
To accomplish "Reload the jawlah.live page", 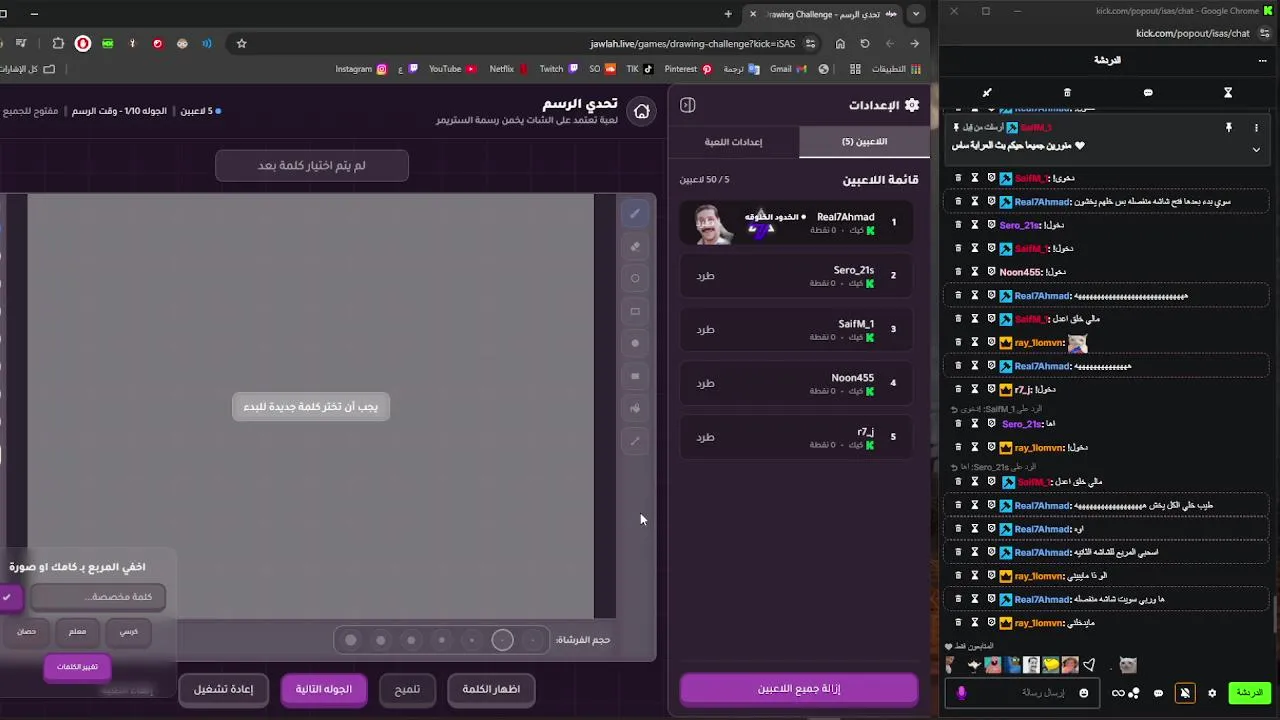I will click(x=864, y=43).
